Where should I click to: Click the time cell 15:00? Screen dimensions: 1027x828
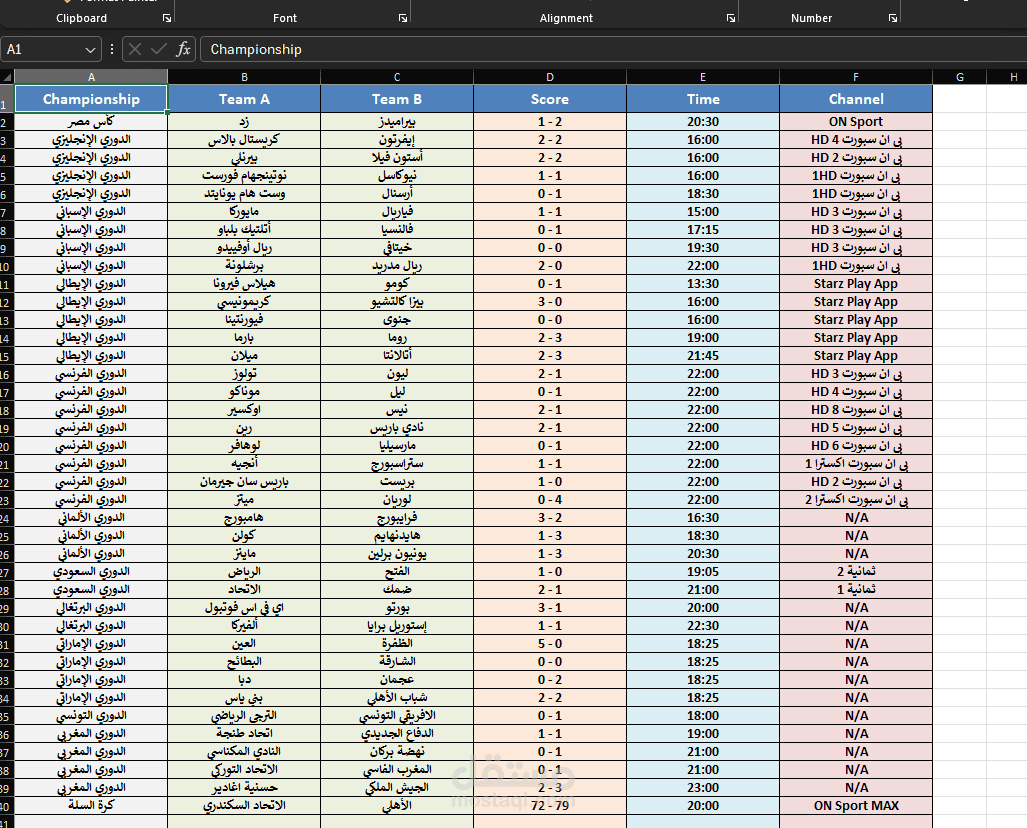703,212
